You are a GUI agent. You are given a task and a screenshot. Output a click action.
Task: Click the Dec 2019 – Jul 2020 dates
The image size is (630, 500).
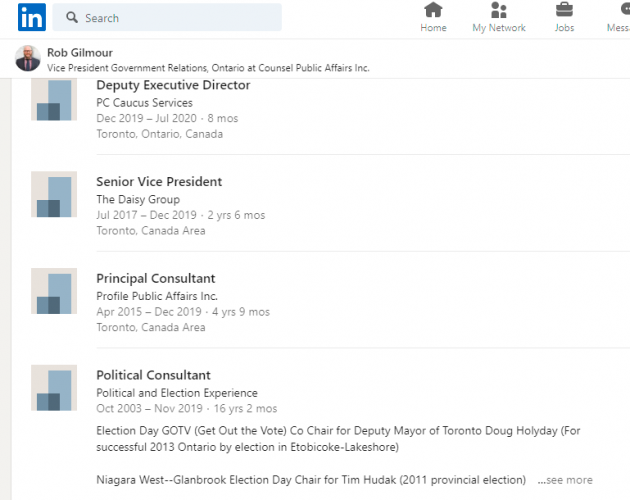click(x=146, y=118)
